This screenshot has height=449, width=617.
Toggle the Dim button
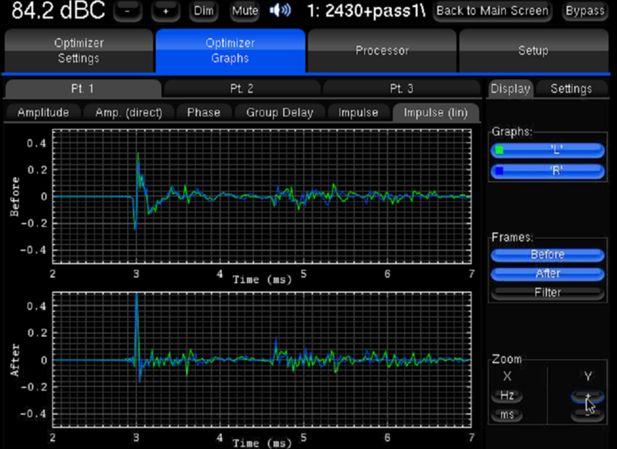[x=204, y=11]
